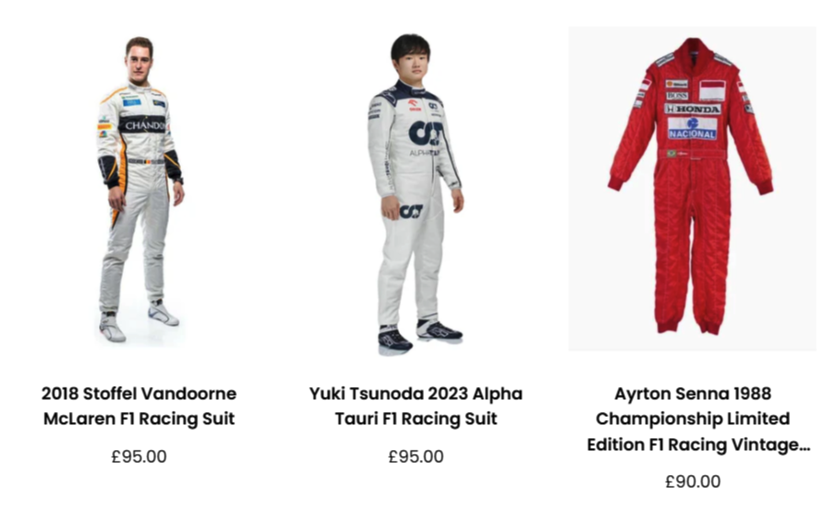Viewport: 839px width, 511px height.
Task: Click Yuki Tsunoda's navy racing shoes
Action: (x=420, y=337)
